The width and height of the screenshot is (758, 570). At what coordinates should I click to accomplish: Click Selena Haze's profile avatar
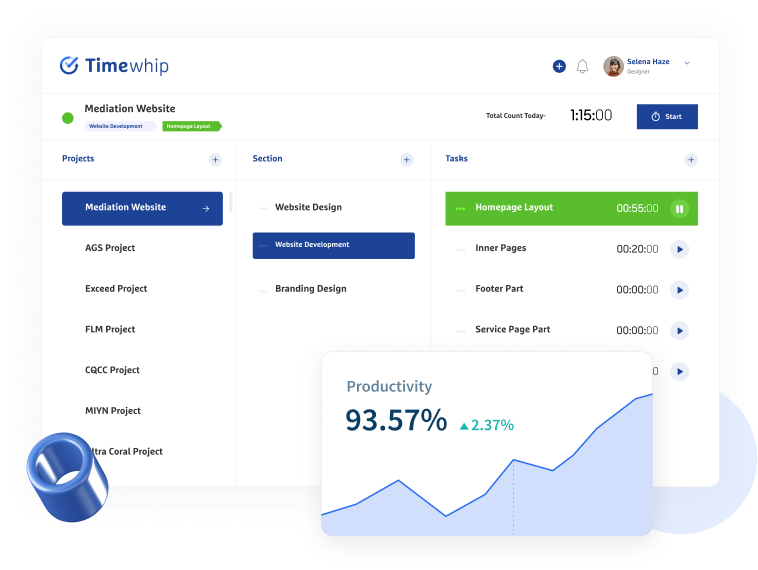(613, 66)
